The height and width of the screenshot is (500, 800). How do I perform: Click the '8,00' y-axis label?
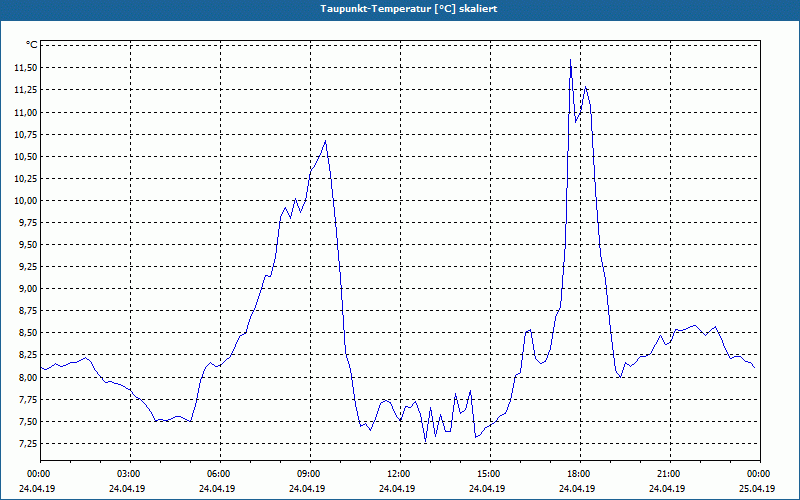29,378
